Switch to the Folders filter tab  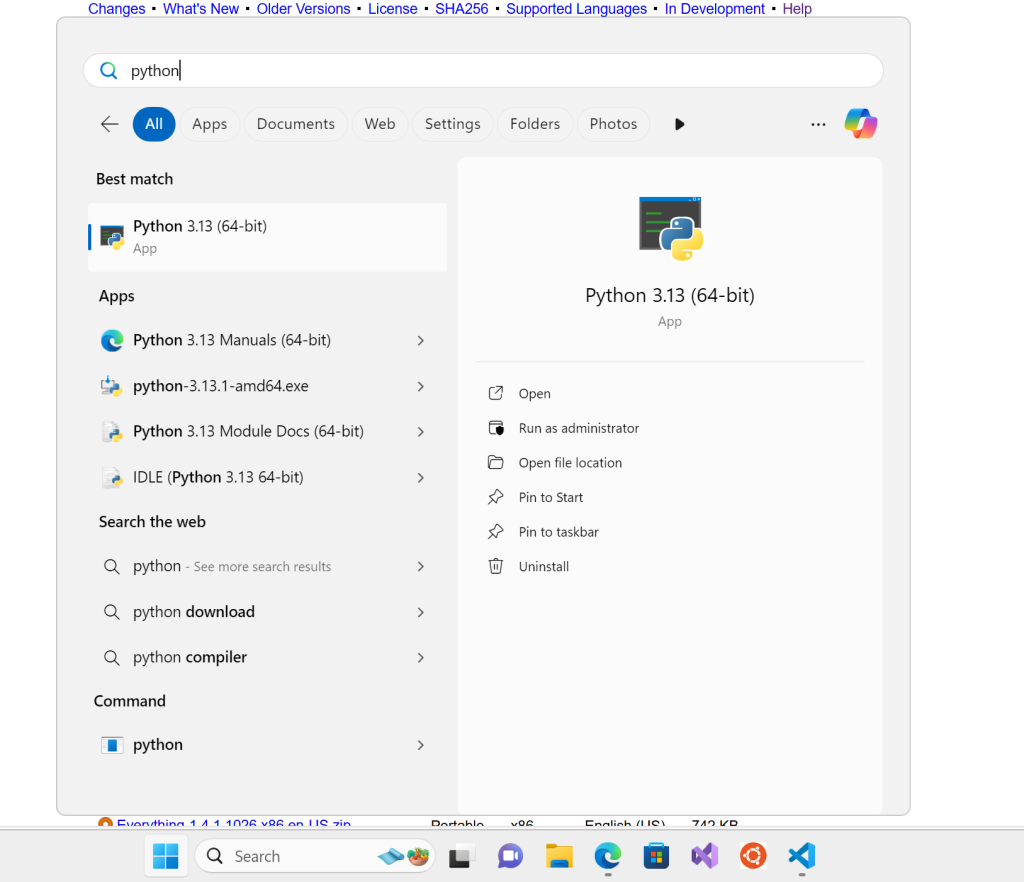[x=535, y=124]
